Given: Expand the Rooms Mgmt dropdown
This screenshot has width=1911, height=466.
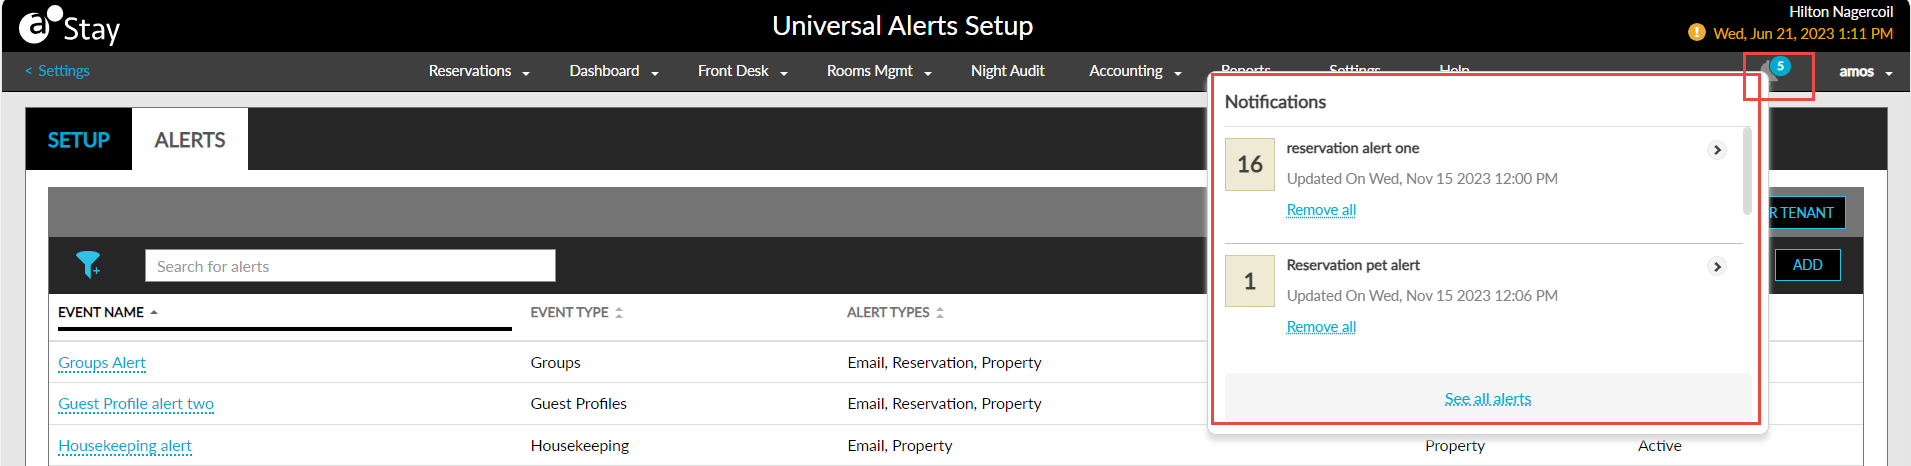Looking at the screenshot, I should tap(879, 71).
